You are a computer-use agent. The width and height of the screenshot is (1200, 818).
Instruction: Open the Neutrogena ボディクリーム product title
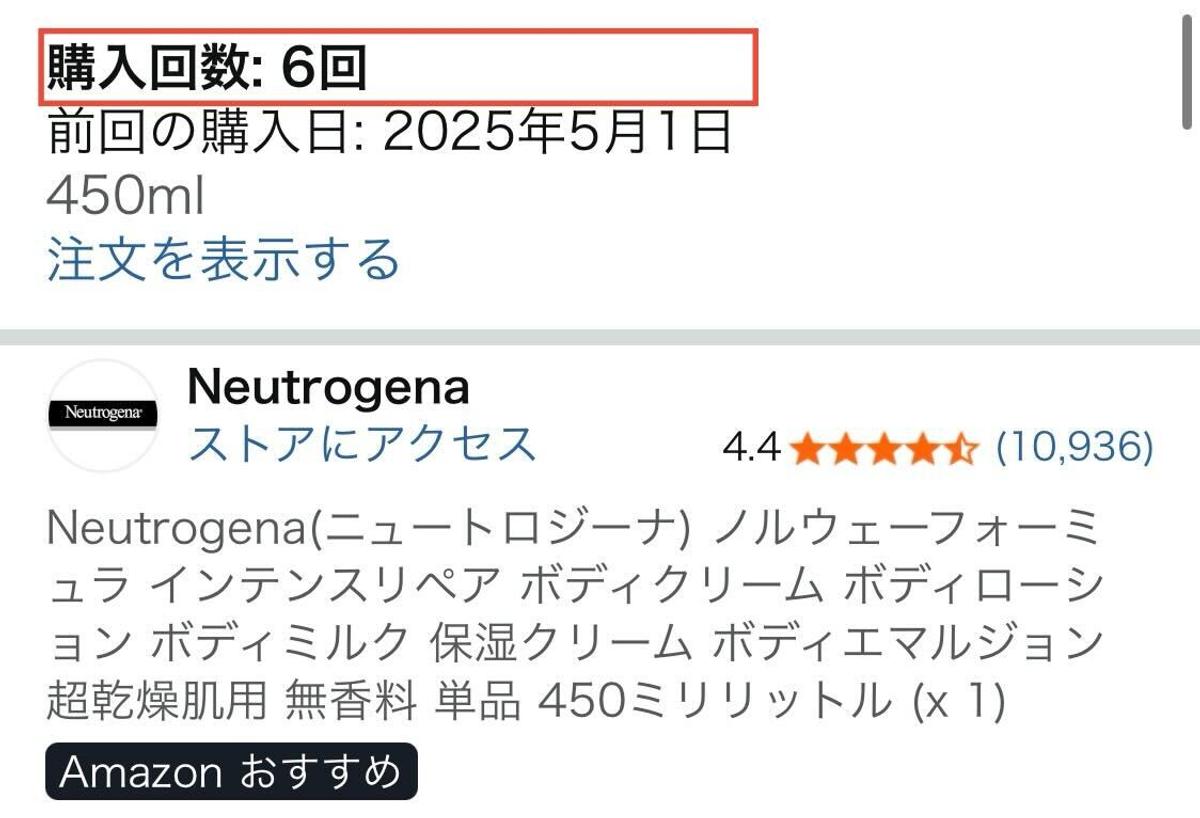tap(575, 614)
